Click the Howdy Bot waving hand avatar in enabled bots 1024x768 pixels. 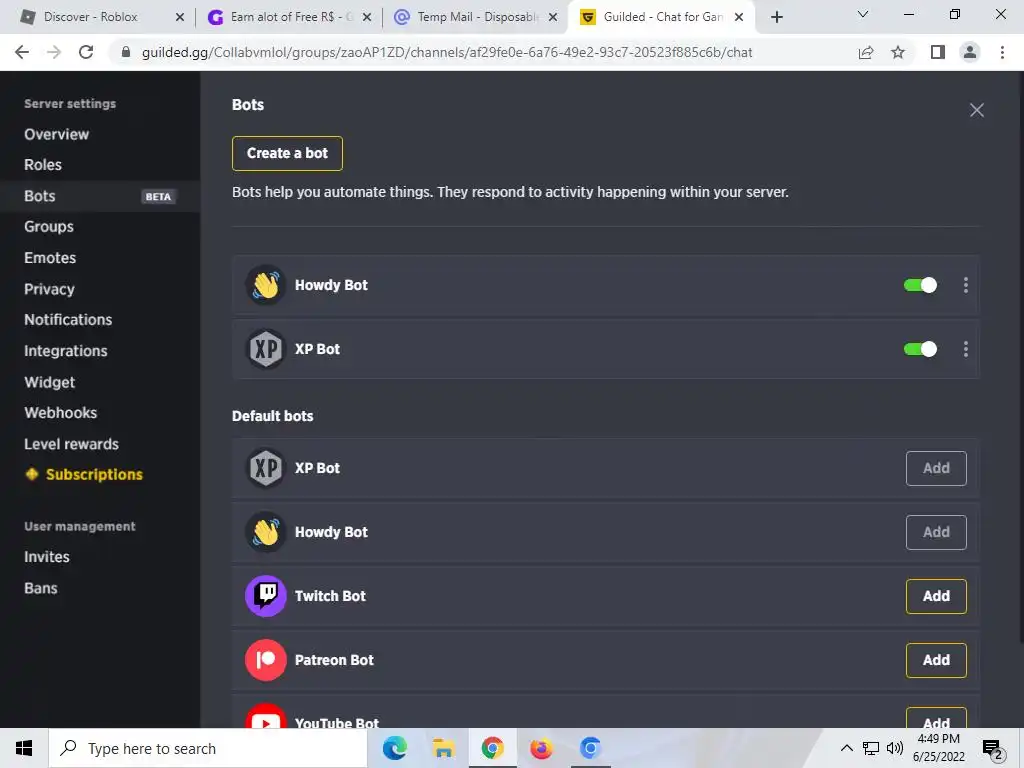[x=266, y=285]
